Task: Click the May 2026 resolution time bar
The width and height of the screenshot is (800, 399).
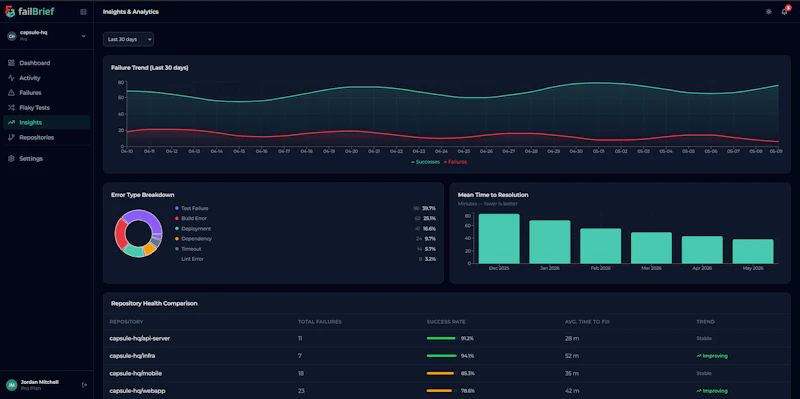Action: tap(753, 252)
